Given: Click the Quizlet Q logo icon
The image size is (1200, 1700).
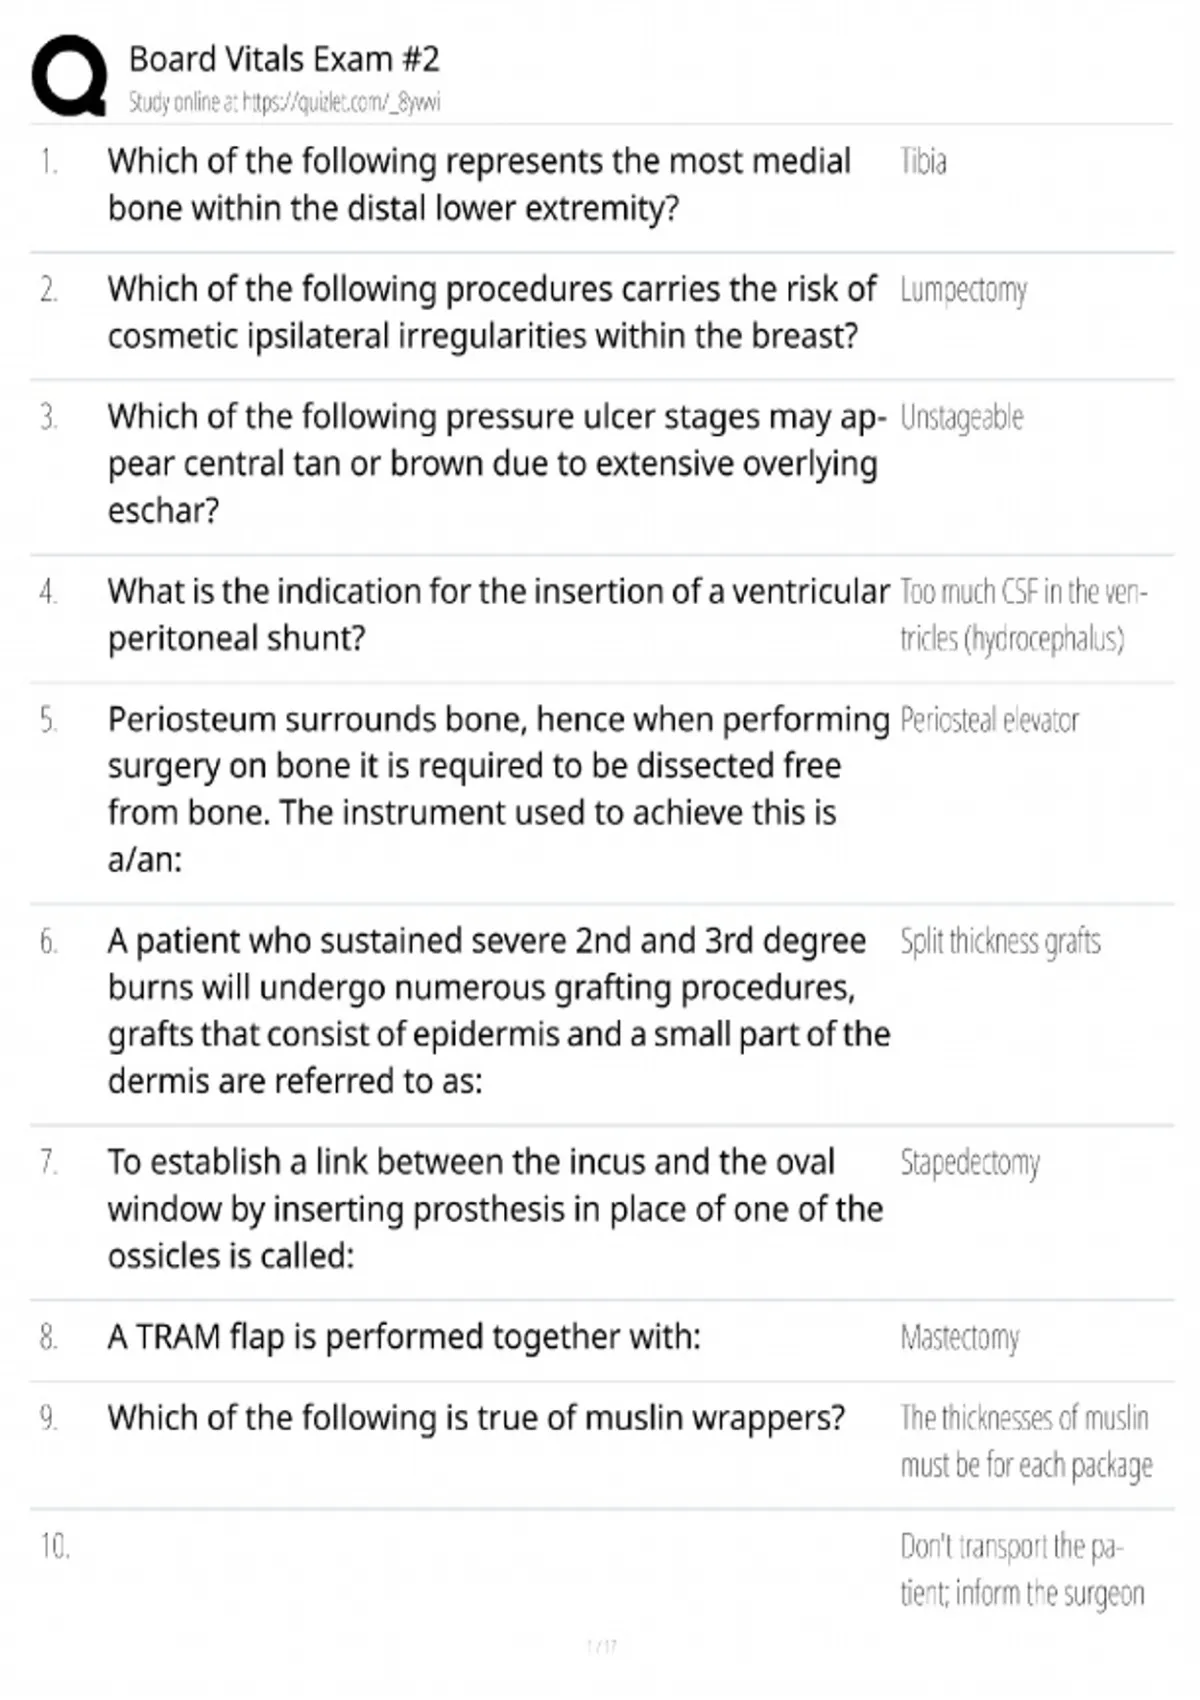Looking at the screenshot, I should pyautogui.click(x=68, y=76).
